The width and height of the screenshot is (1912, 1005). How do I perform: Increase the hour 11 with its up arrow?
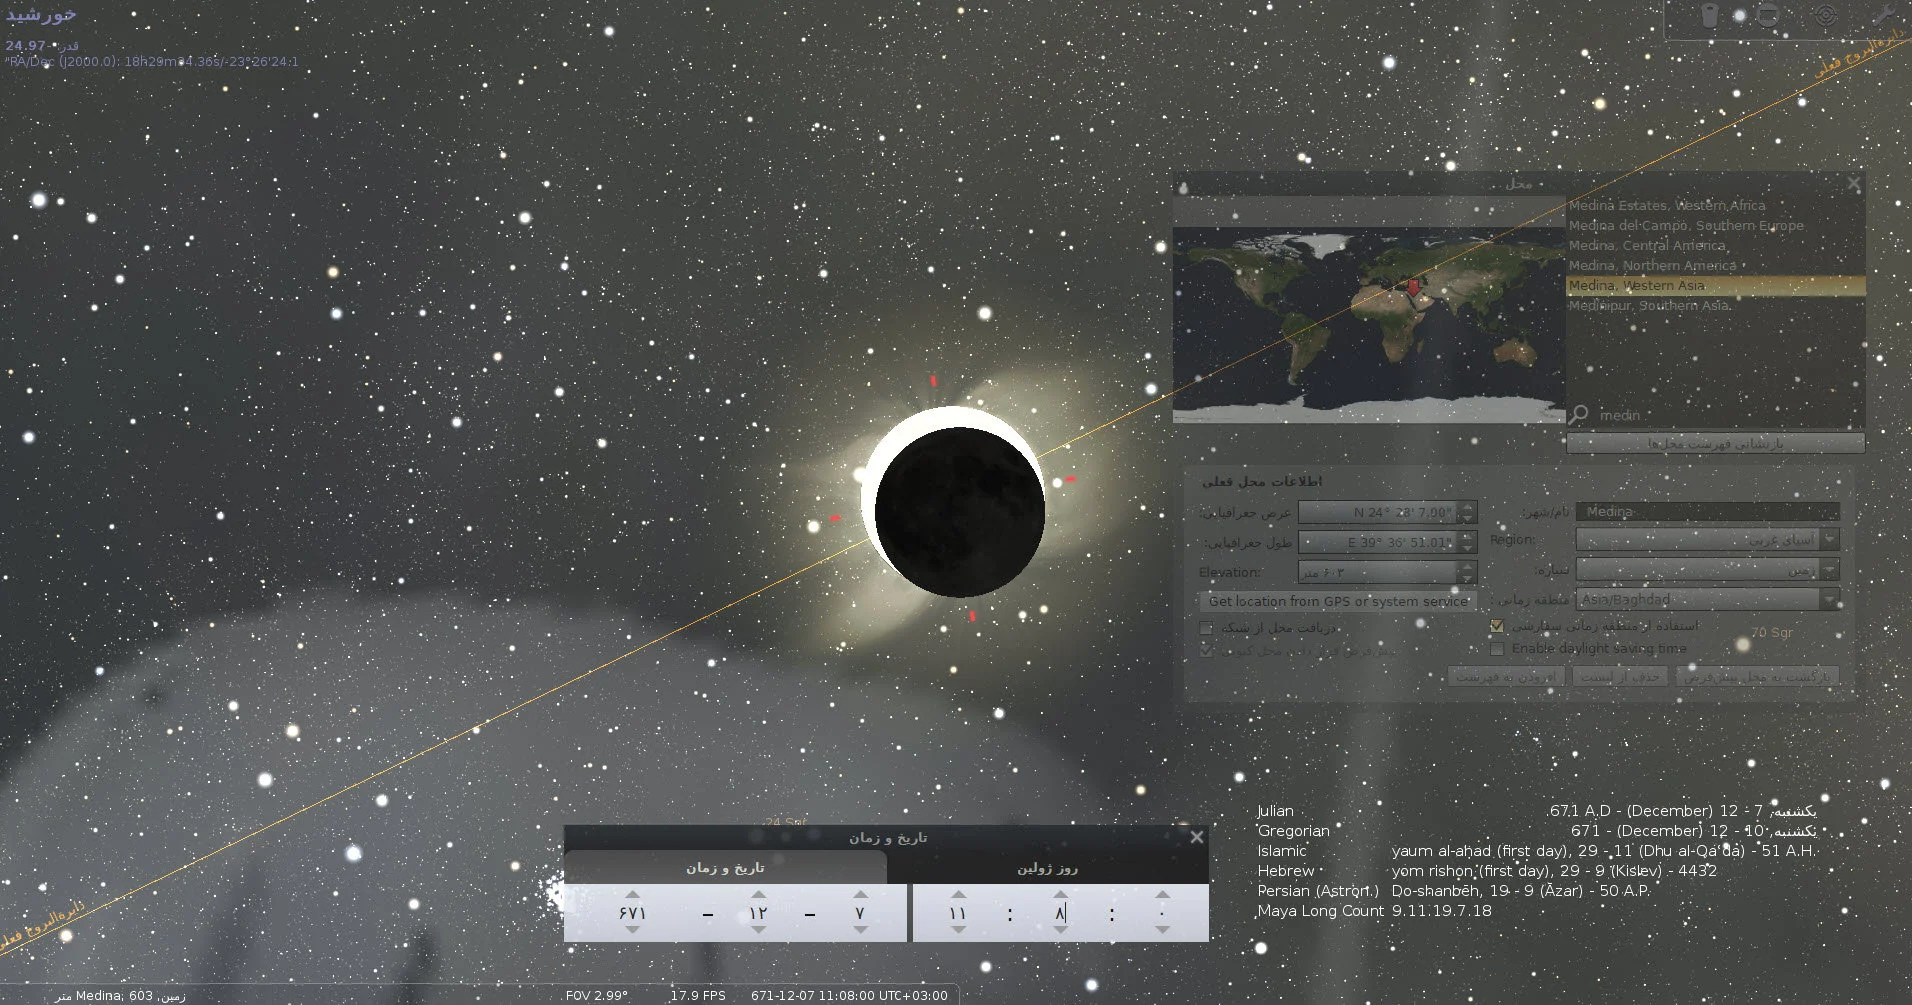click(958, 895)
